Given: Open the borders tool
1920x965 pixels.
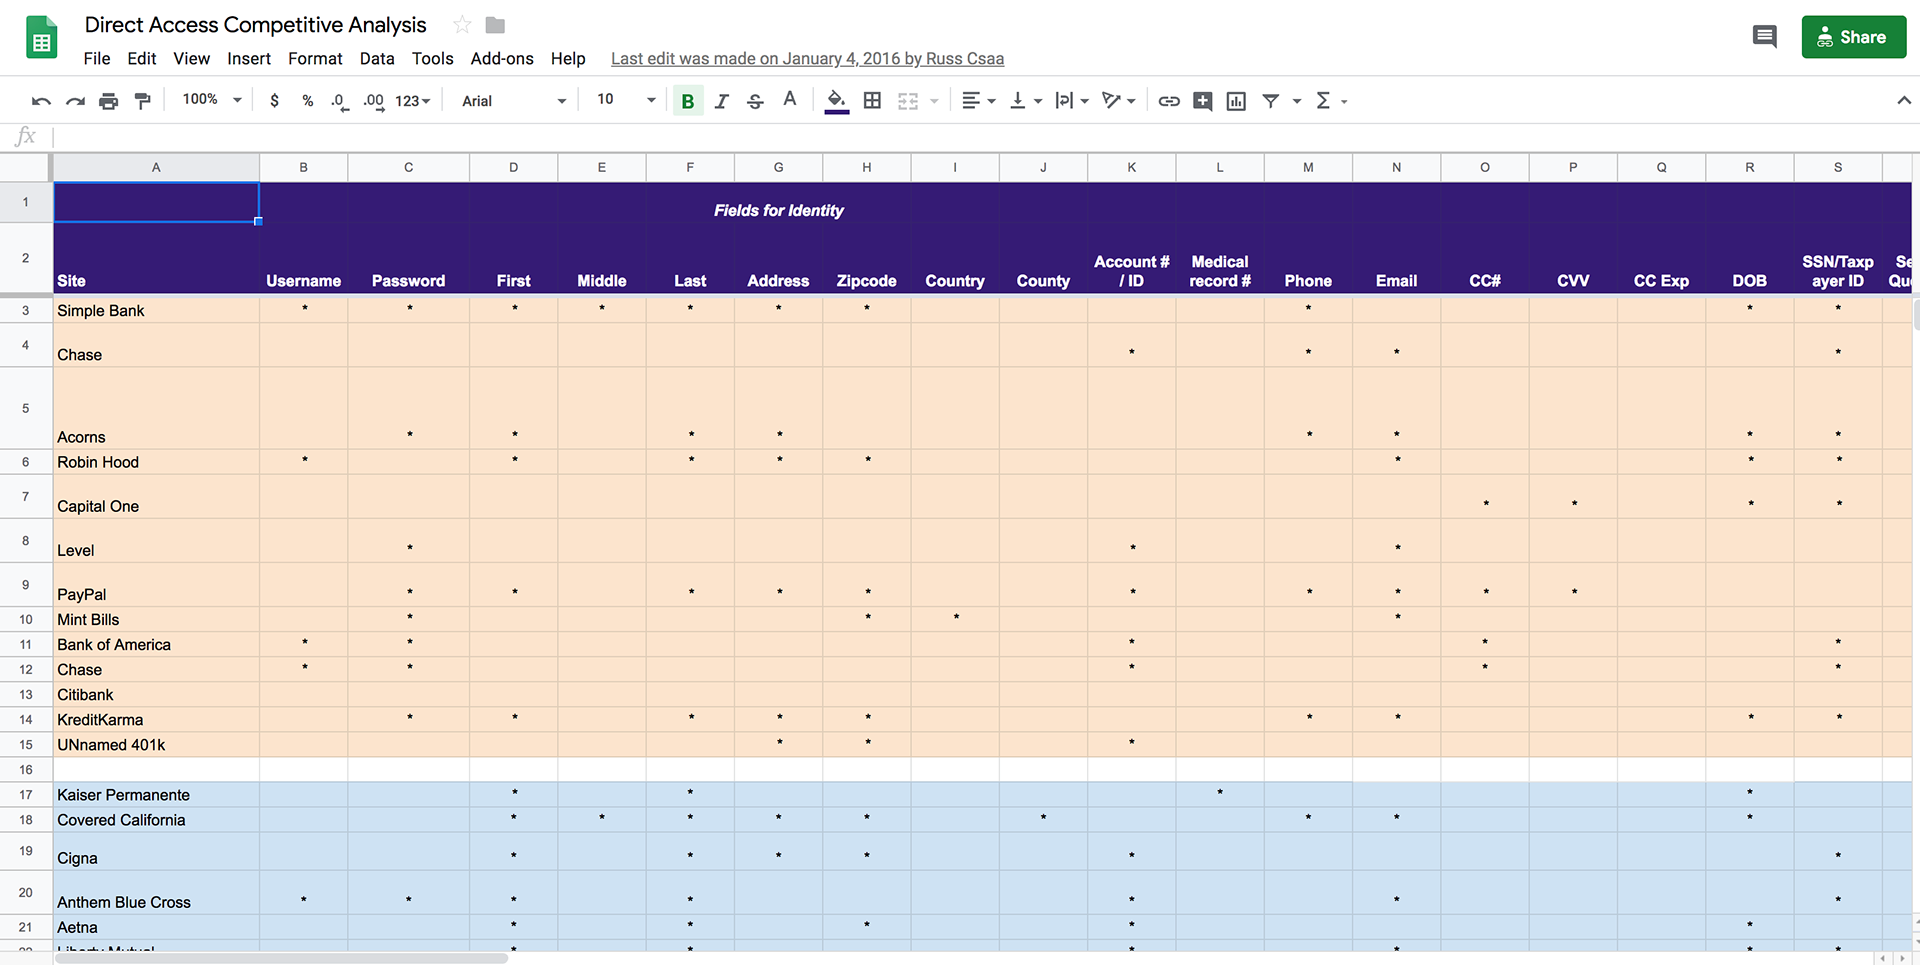Looking at the screenshot, I should point(872,101).
